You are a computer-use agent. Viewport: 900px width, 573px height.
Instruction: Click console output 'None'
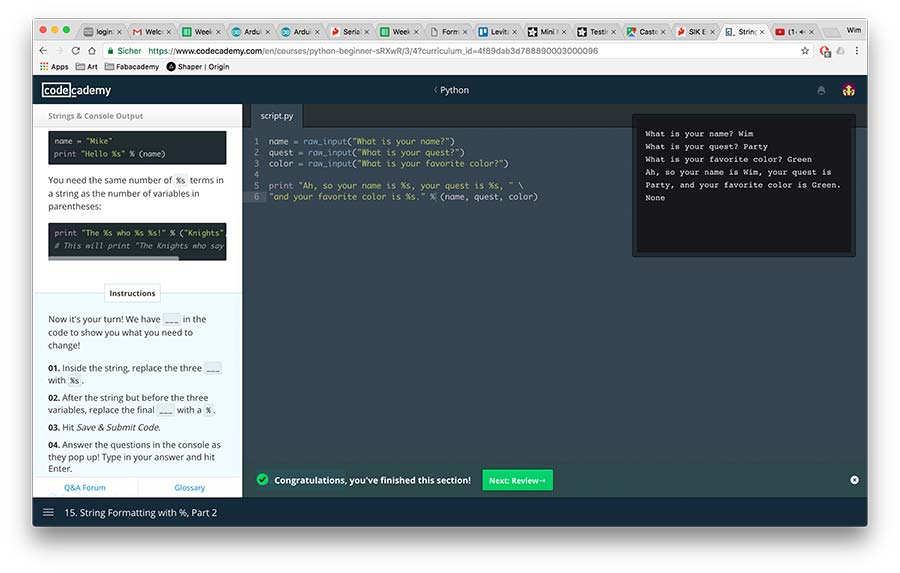pyautogui.click(x=655, y=198)
